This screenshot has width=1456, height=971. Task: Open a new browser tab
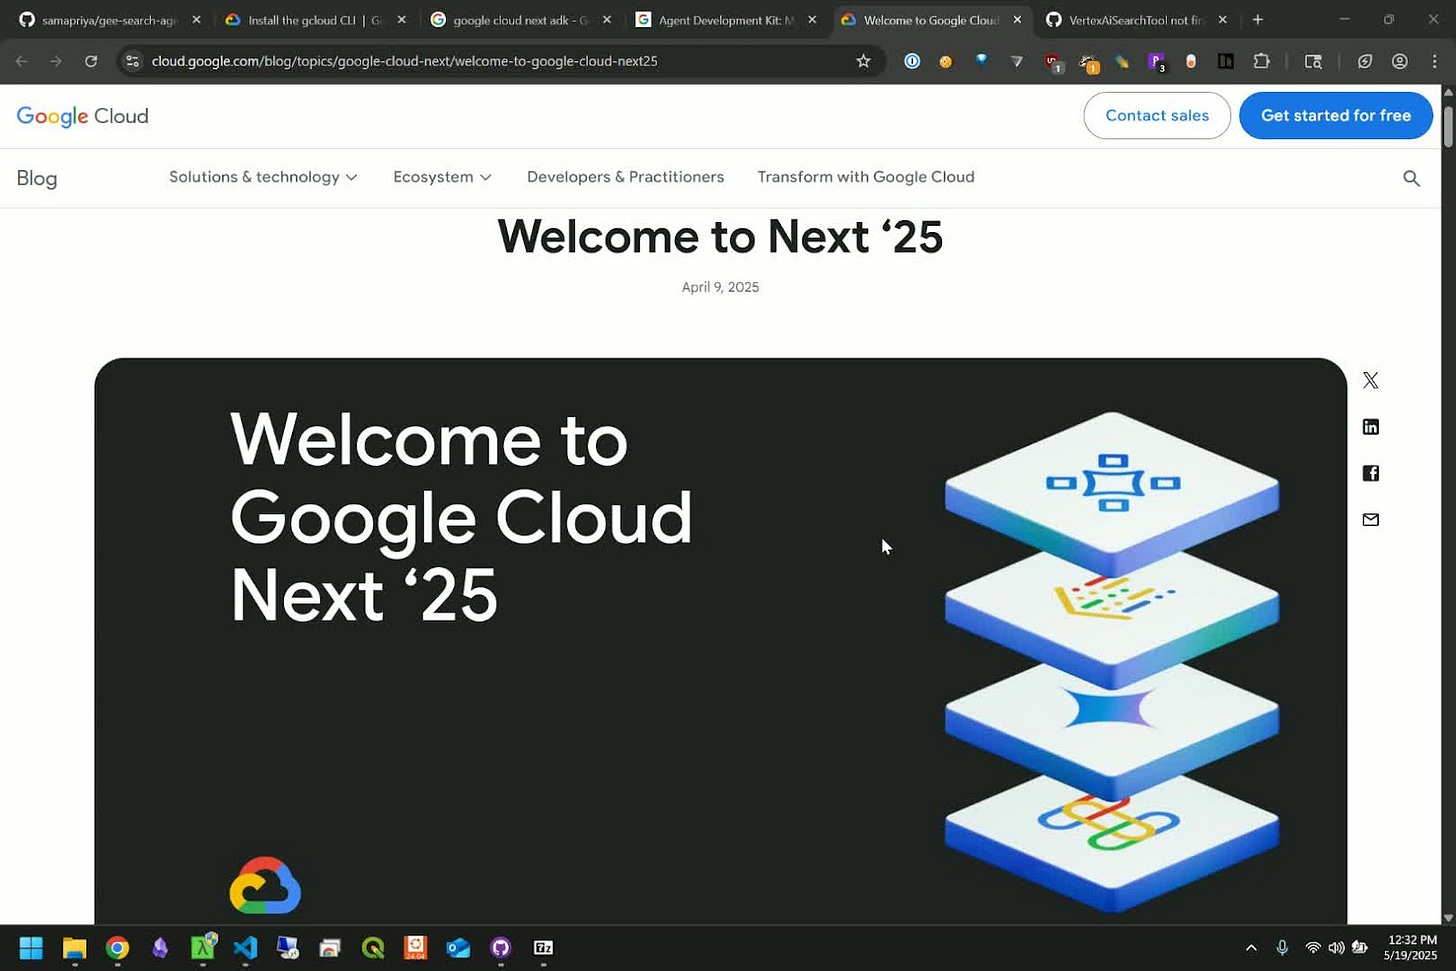[1257, 20]
